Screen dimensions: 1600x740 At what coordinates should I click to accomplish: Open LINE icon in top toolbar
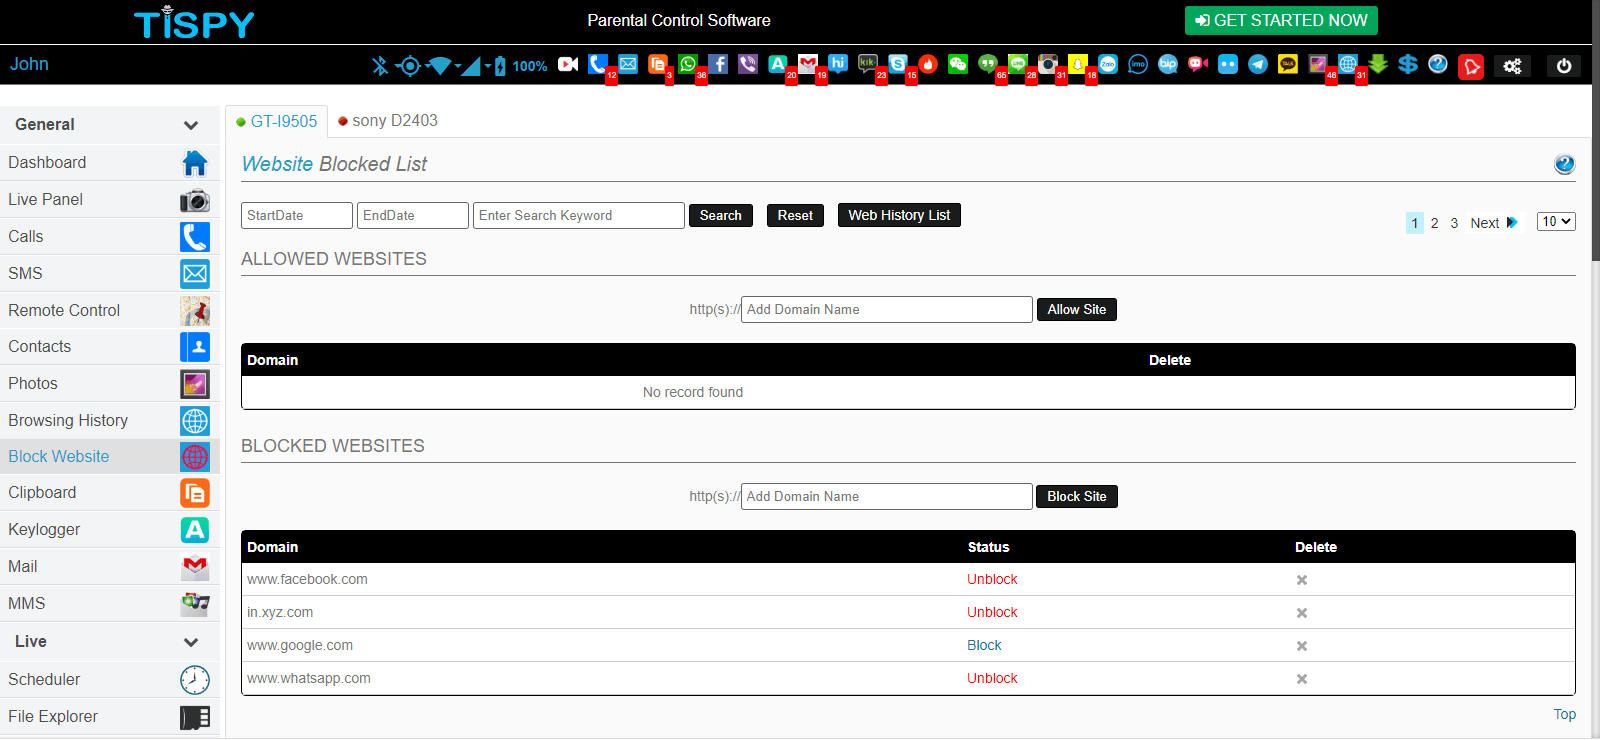[1018, 64]
